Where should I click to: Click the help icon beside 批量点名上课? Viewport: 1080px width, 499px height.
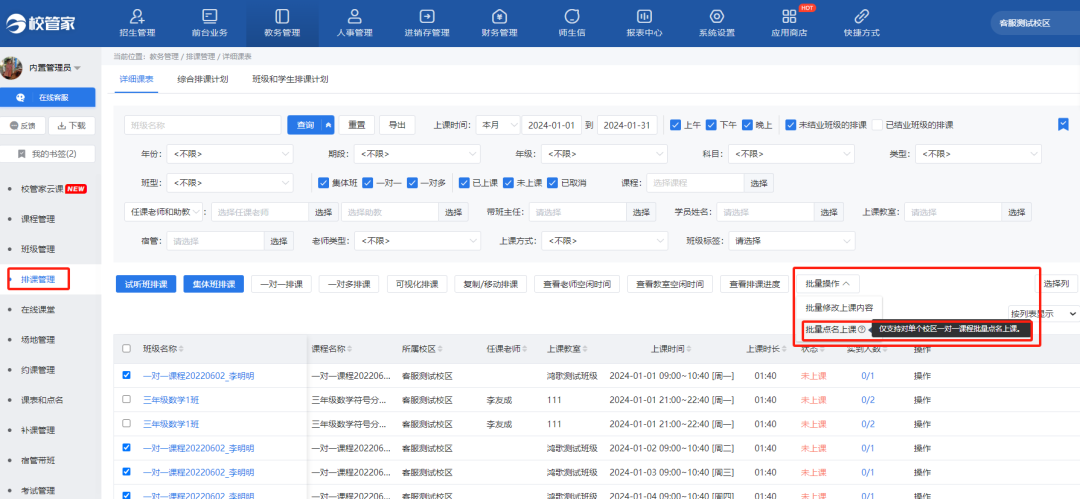tap(862, 330)
